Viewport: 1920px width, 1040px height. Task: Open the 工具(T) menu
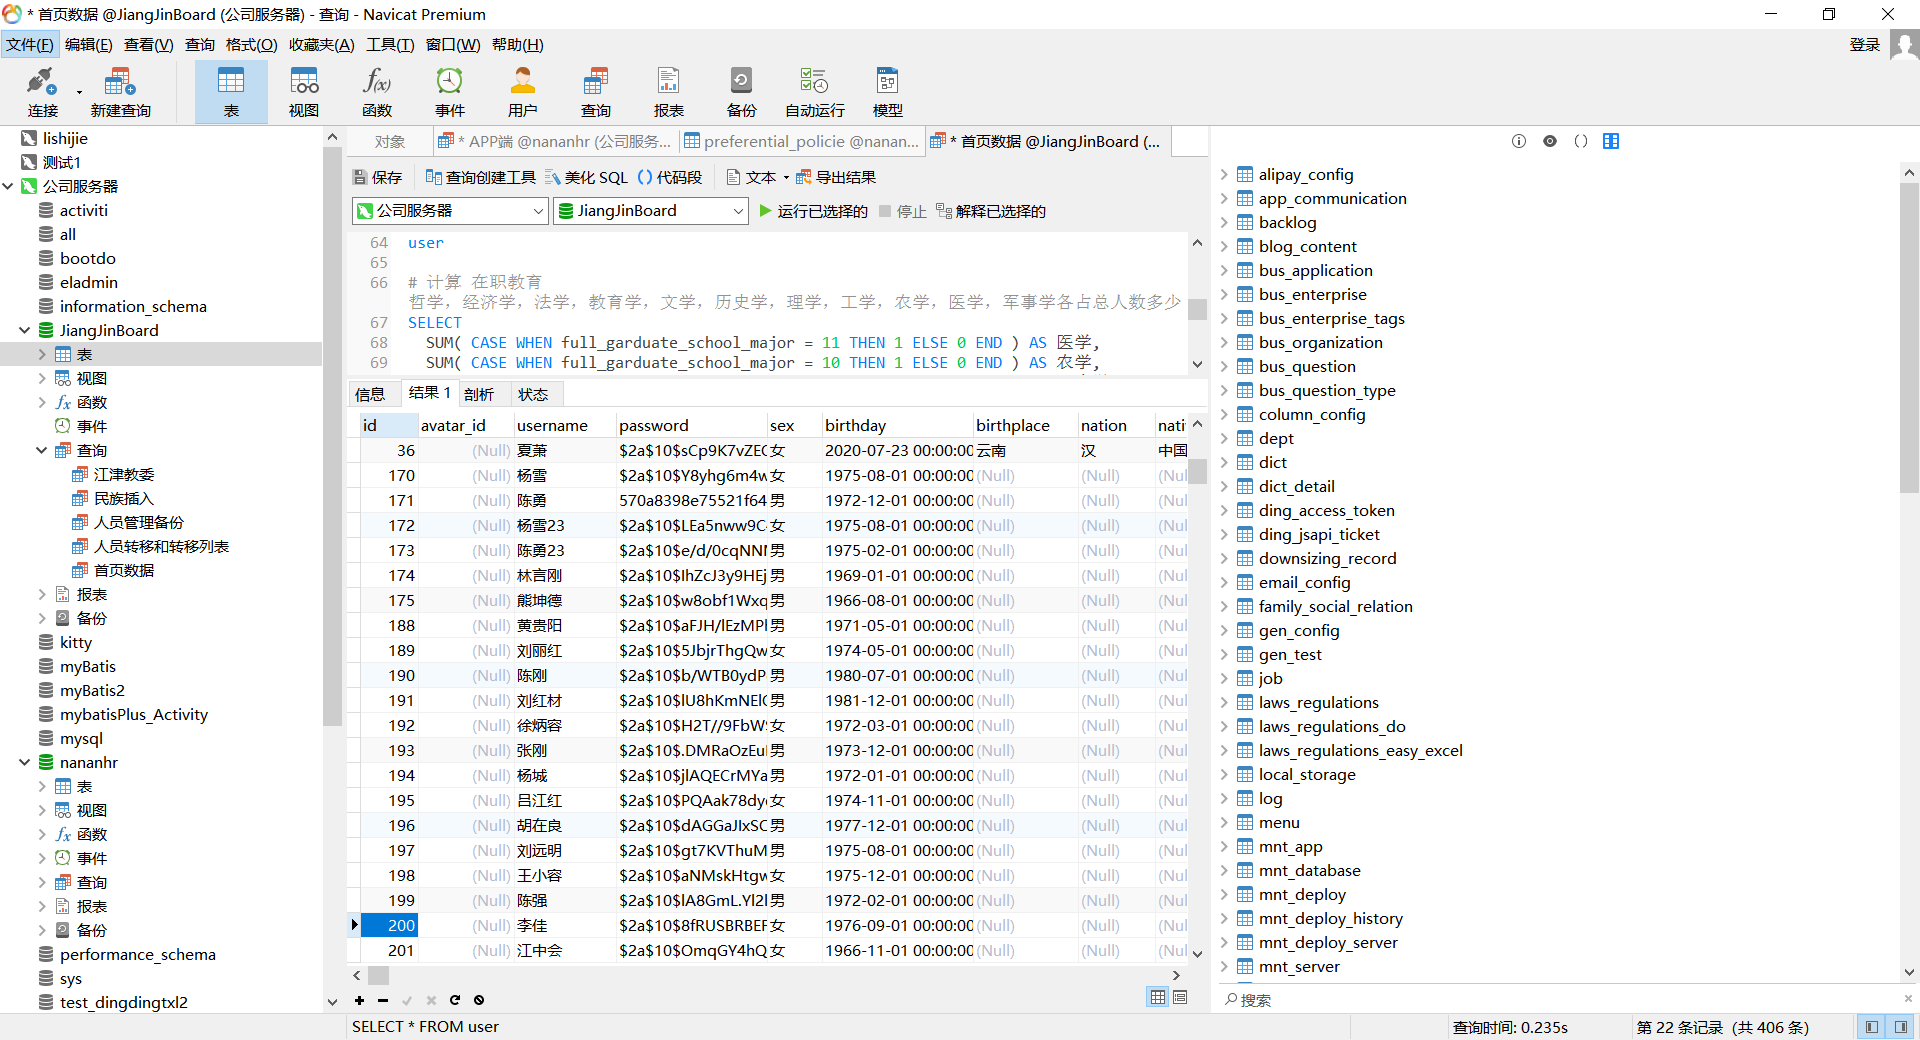pos(390,45)
